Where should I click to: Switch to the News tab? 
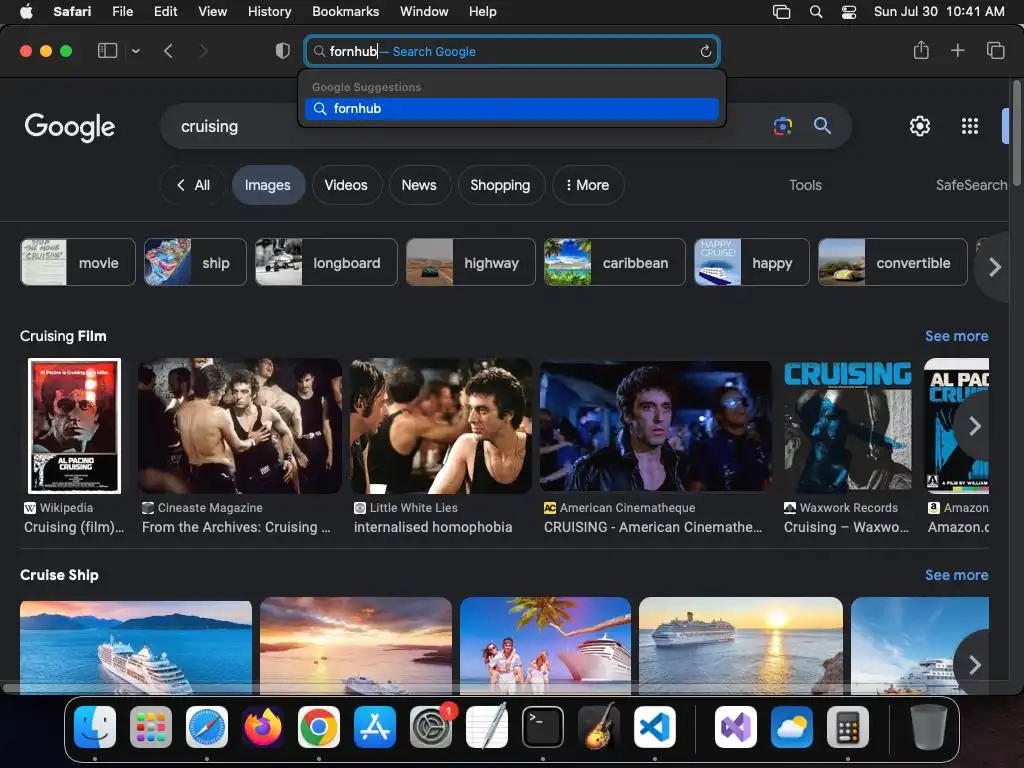tap(419, 185)
